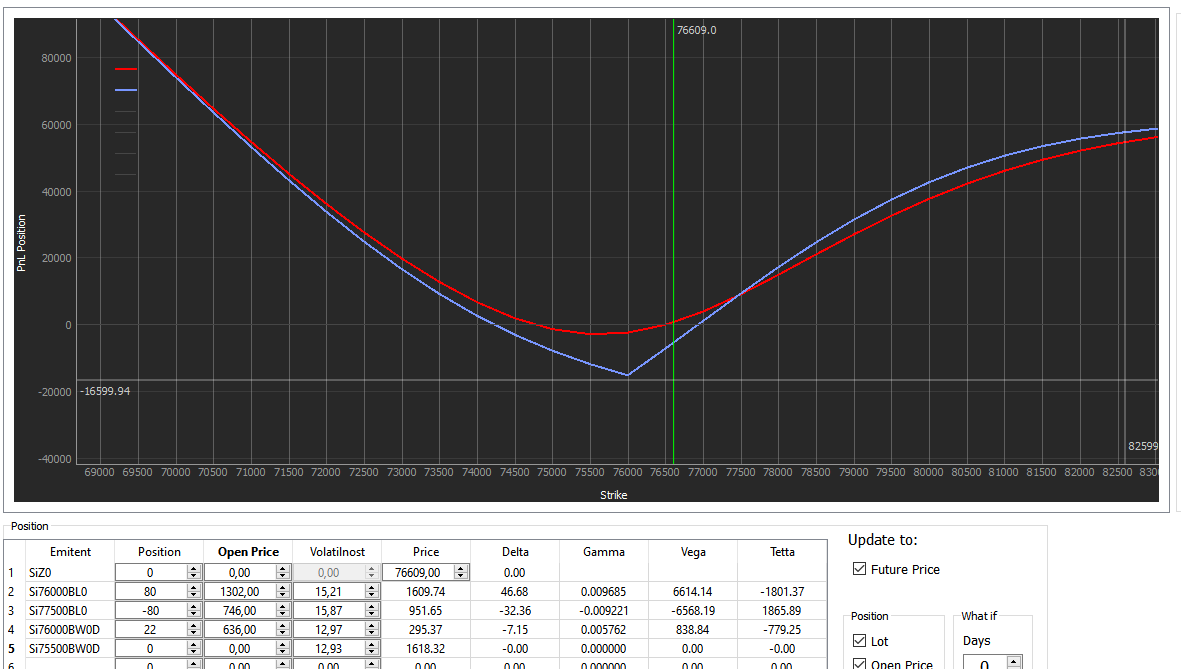Click the blue line legend swatch
The image size is (1181, 669).
126,90
